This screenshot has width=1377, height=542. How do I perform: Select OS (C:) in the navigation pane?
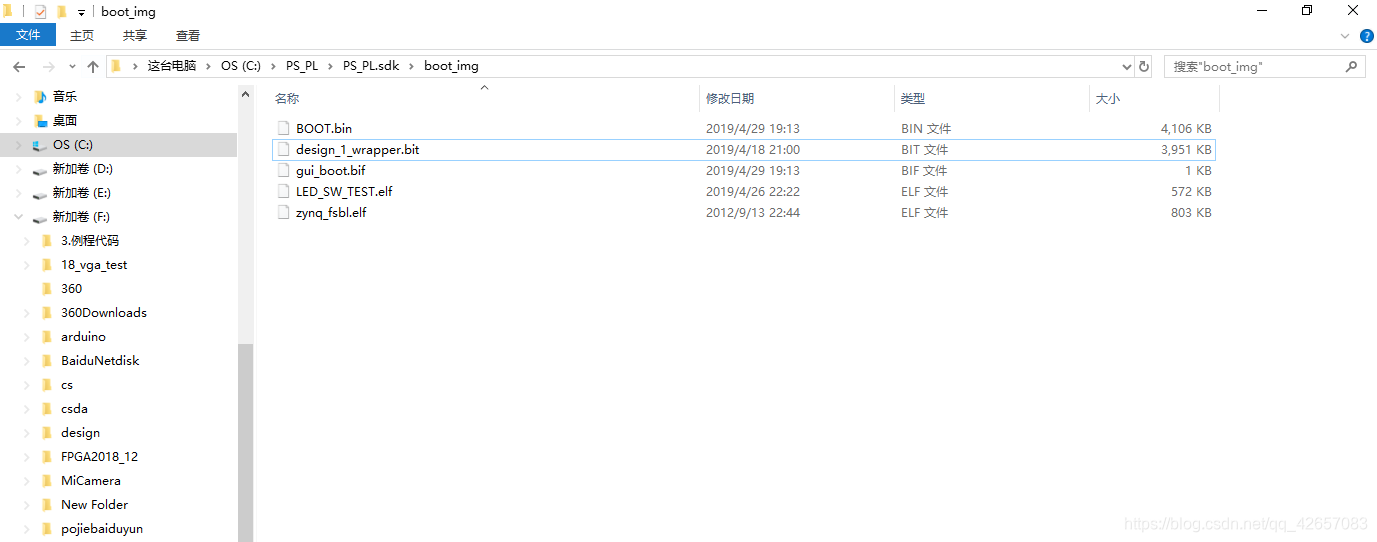[x=72, y=145]
